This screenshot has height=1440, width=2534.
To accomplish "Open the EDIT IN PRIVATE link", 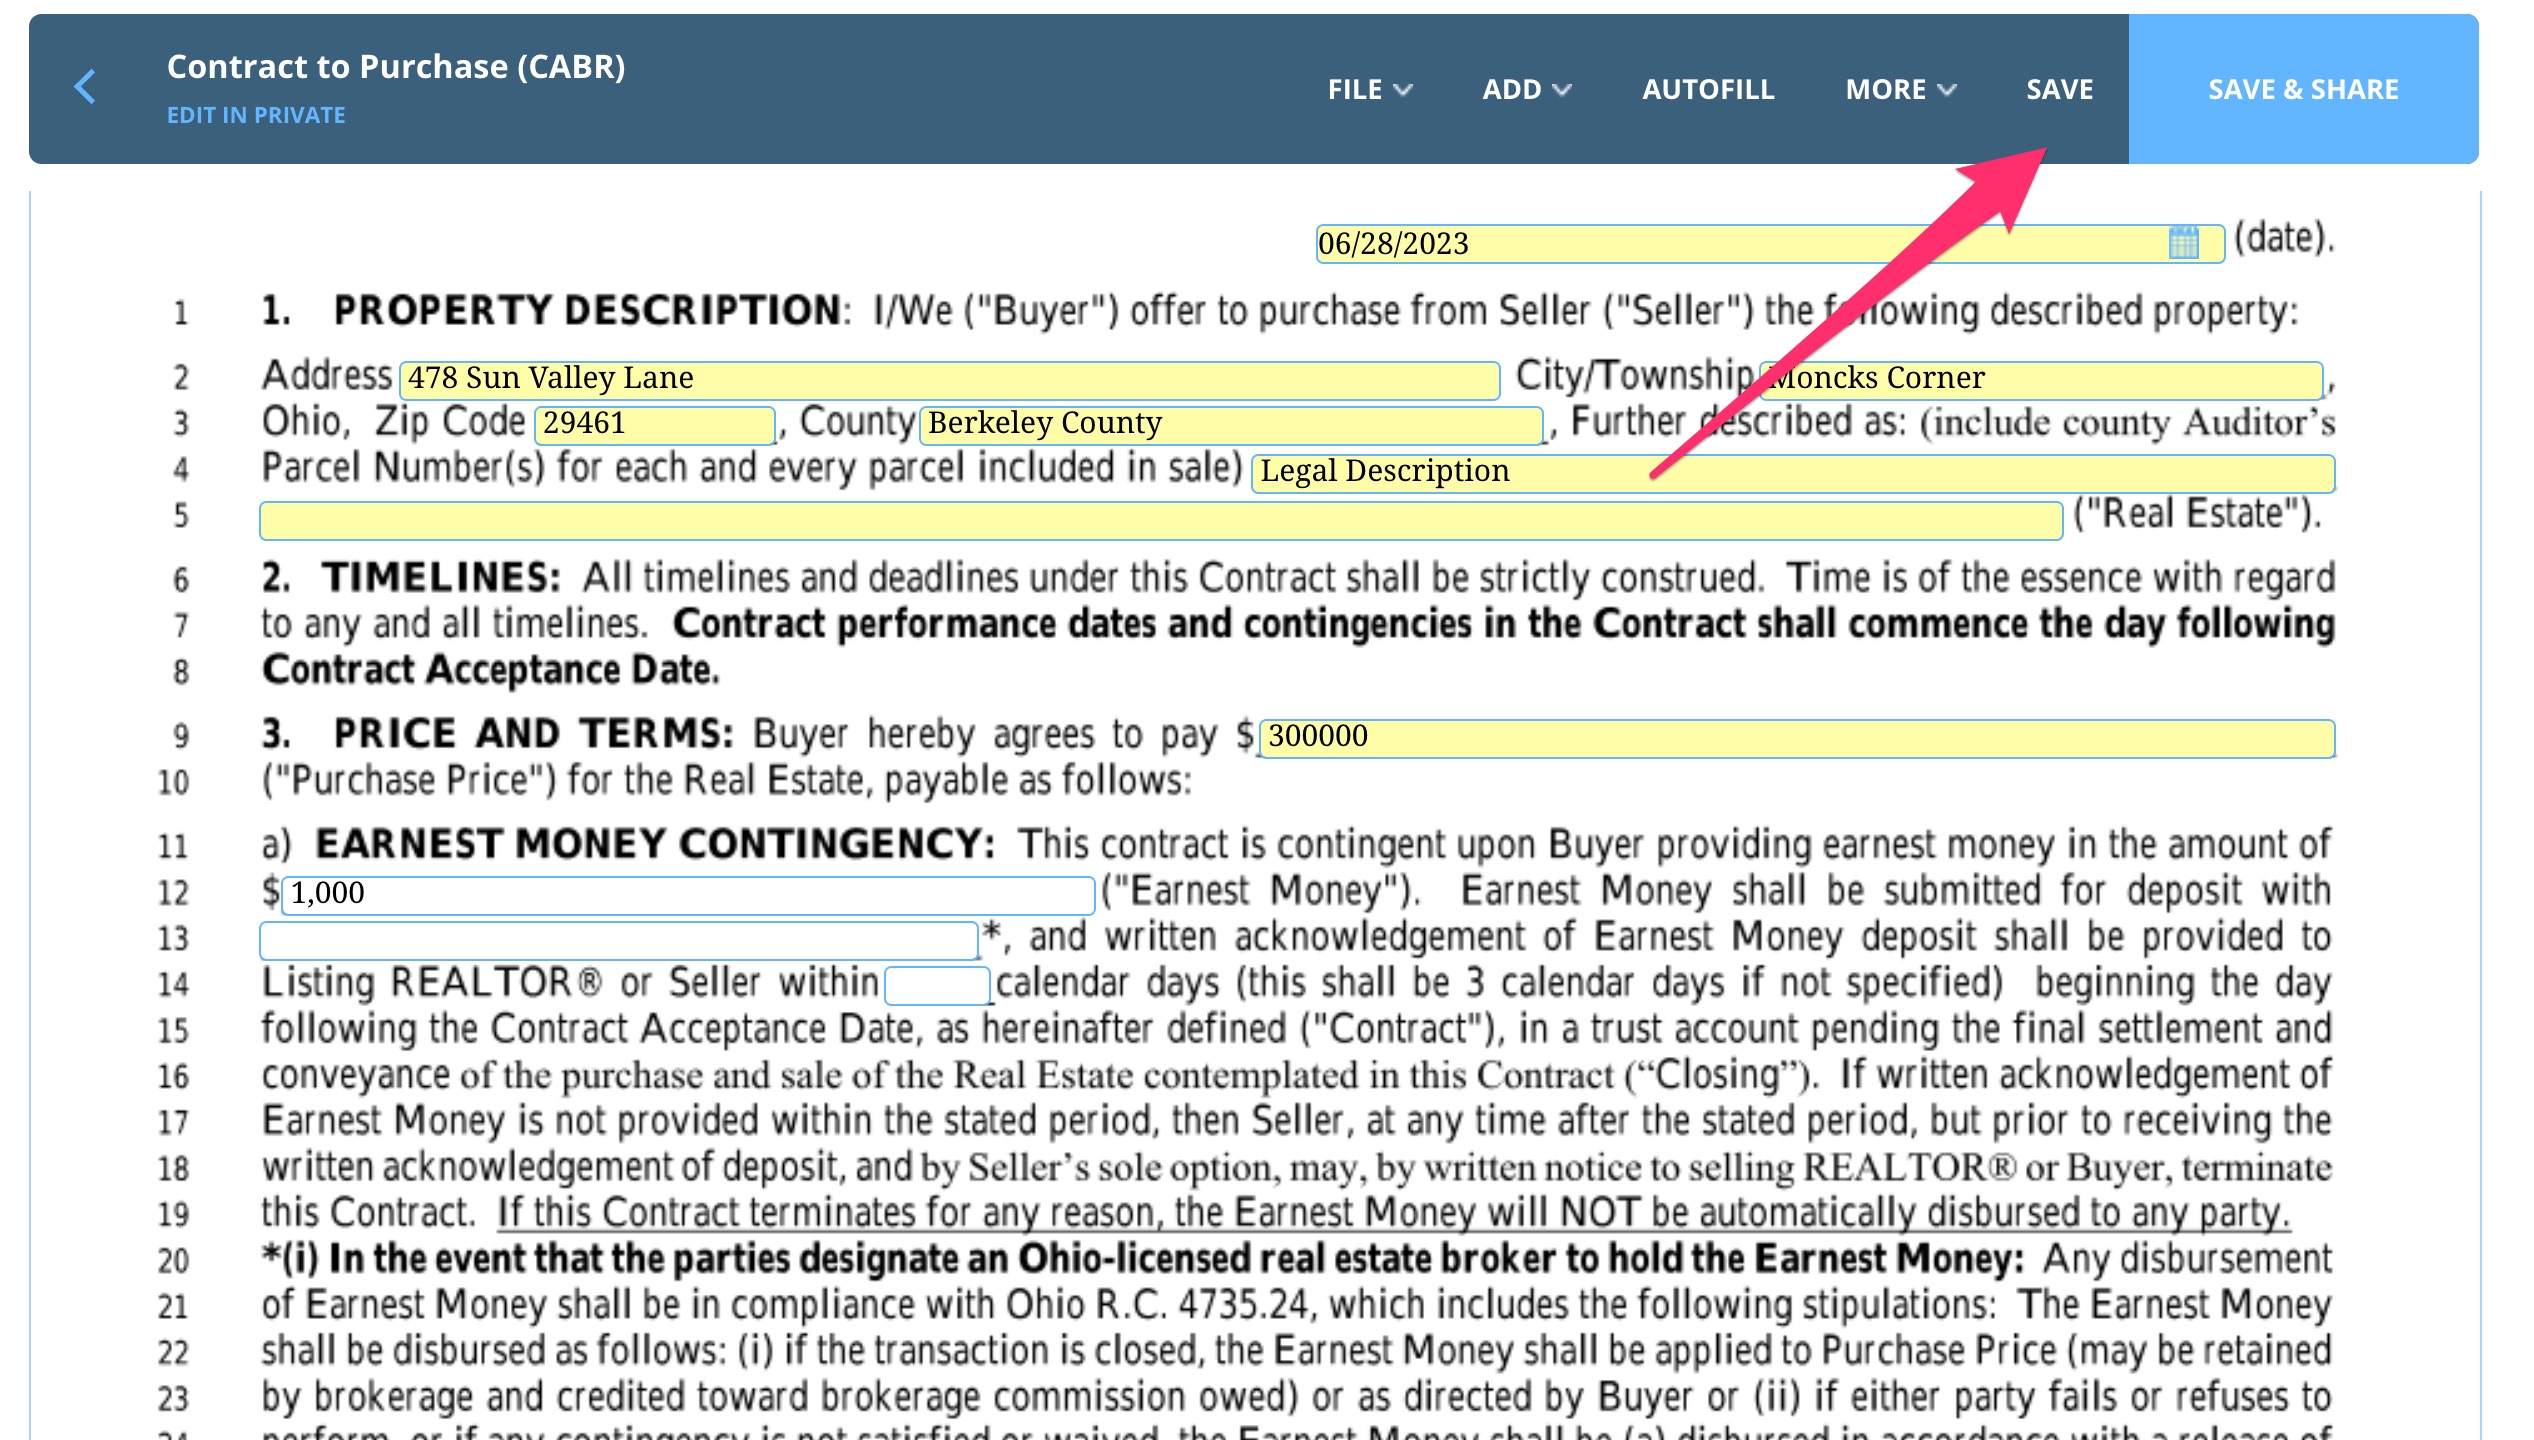I will [256, 115].
